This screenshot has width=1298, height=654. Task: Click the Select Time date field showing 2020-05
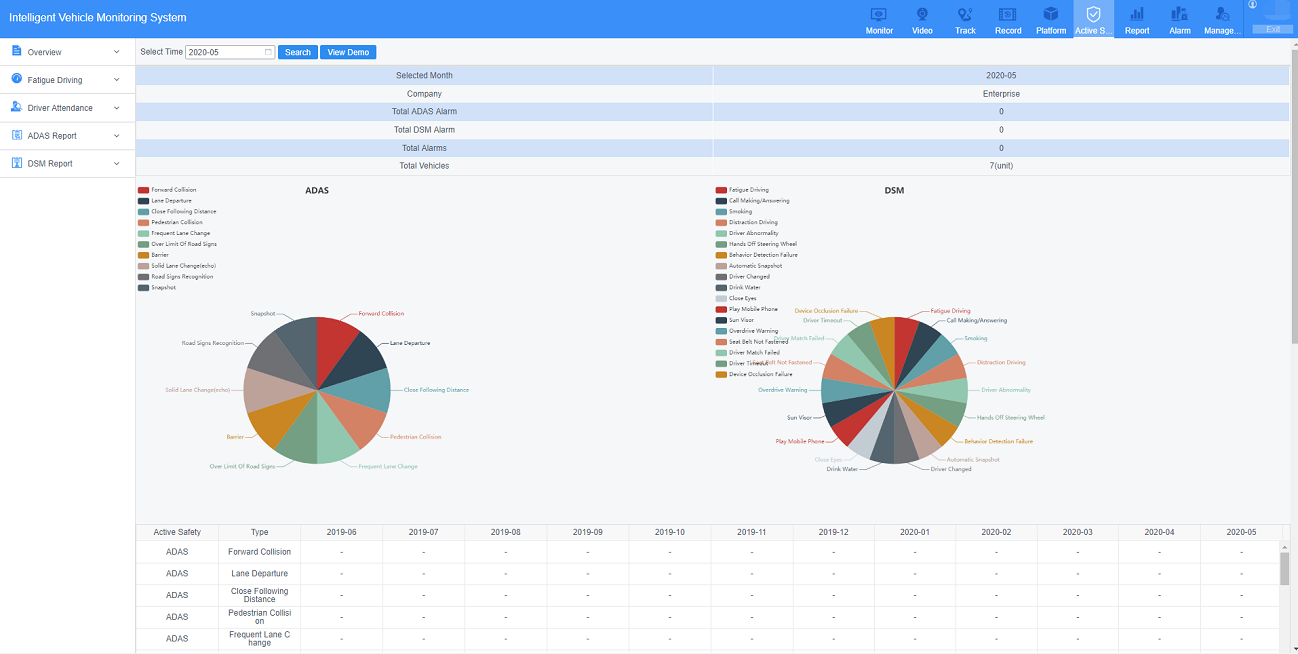tap(230, 52)
